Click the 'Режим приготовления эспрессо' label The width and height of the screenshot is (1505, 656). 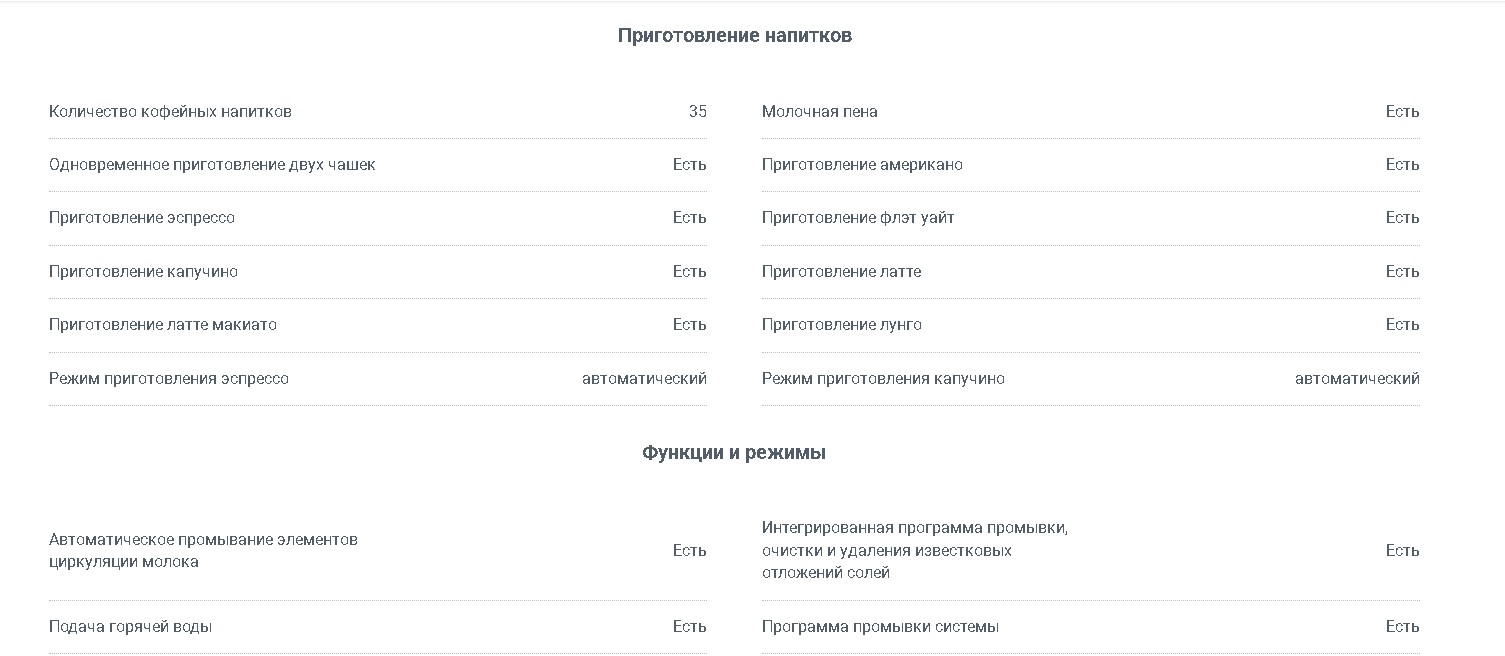coord(169,379)
